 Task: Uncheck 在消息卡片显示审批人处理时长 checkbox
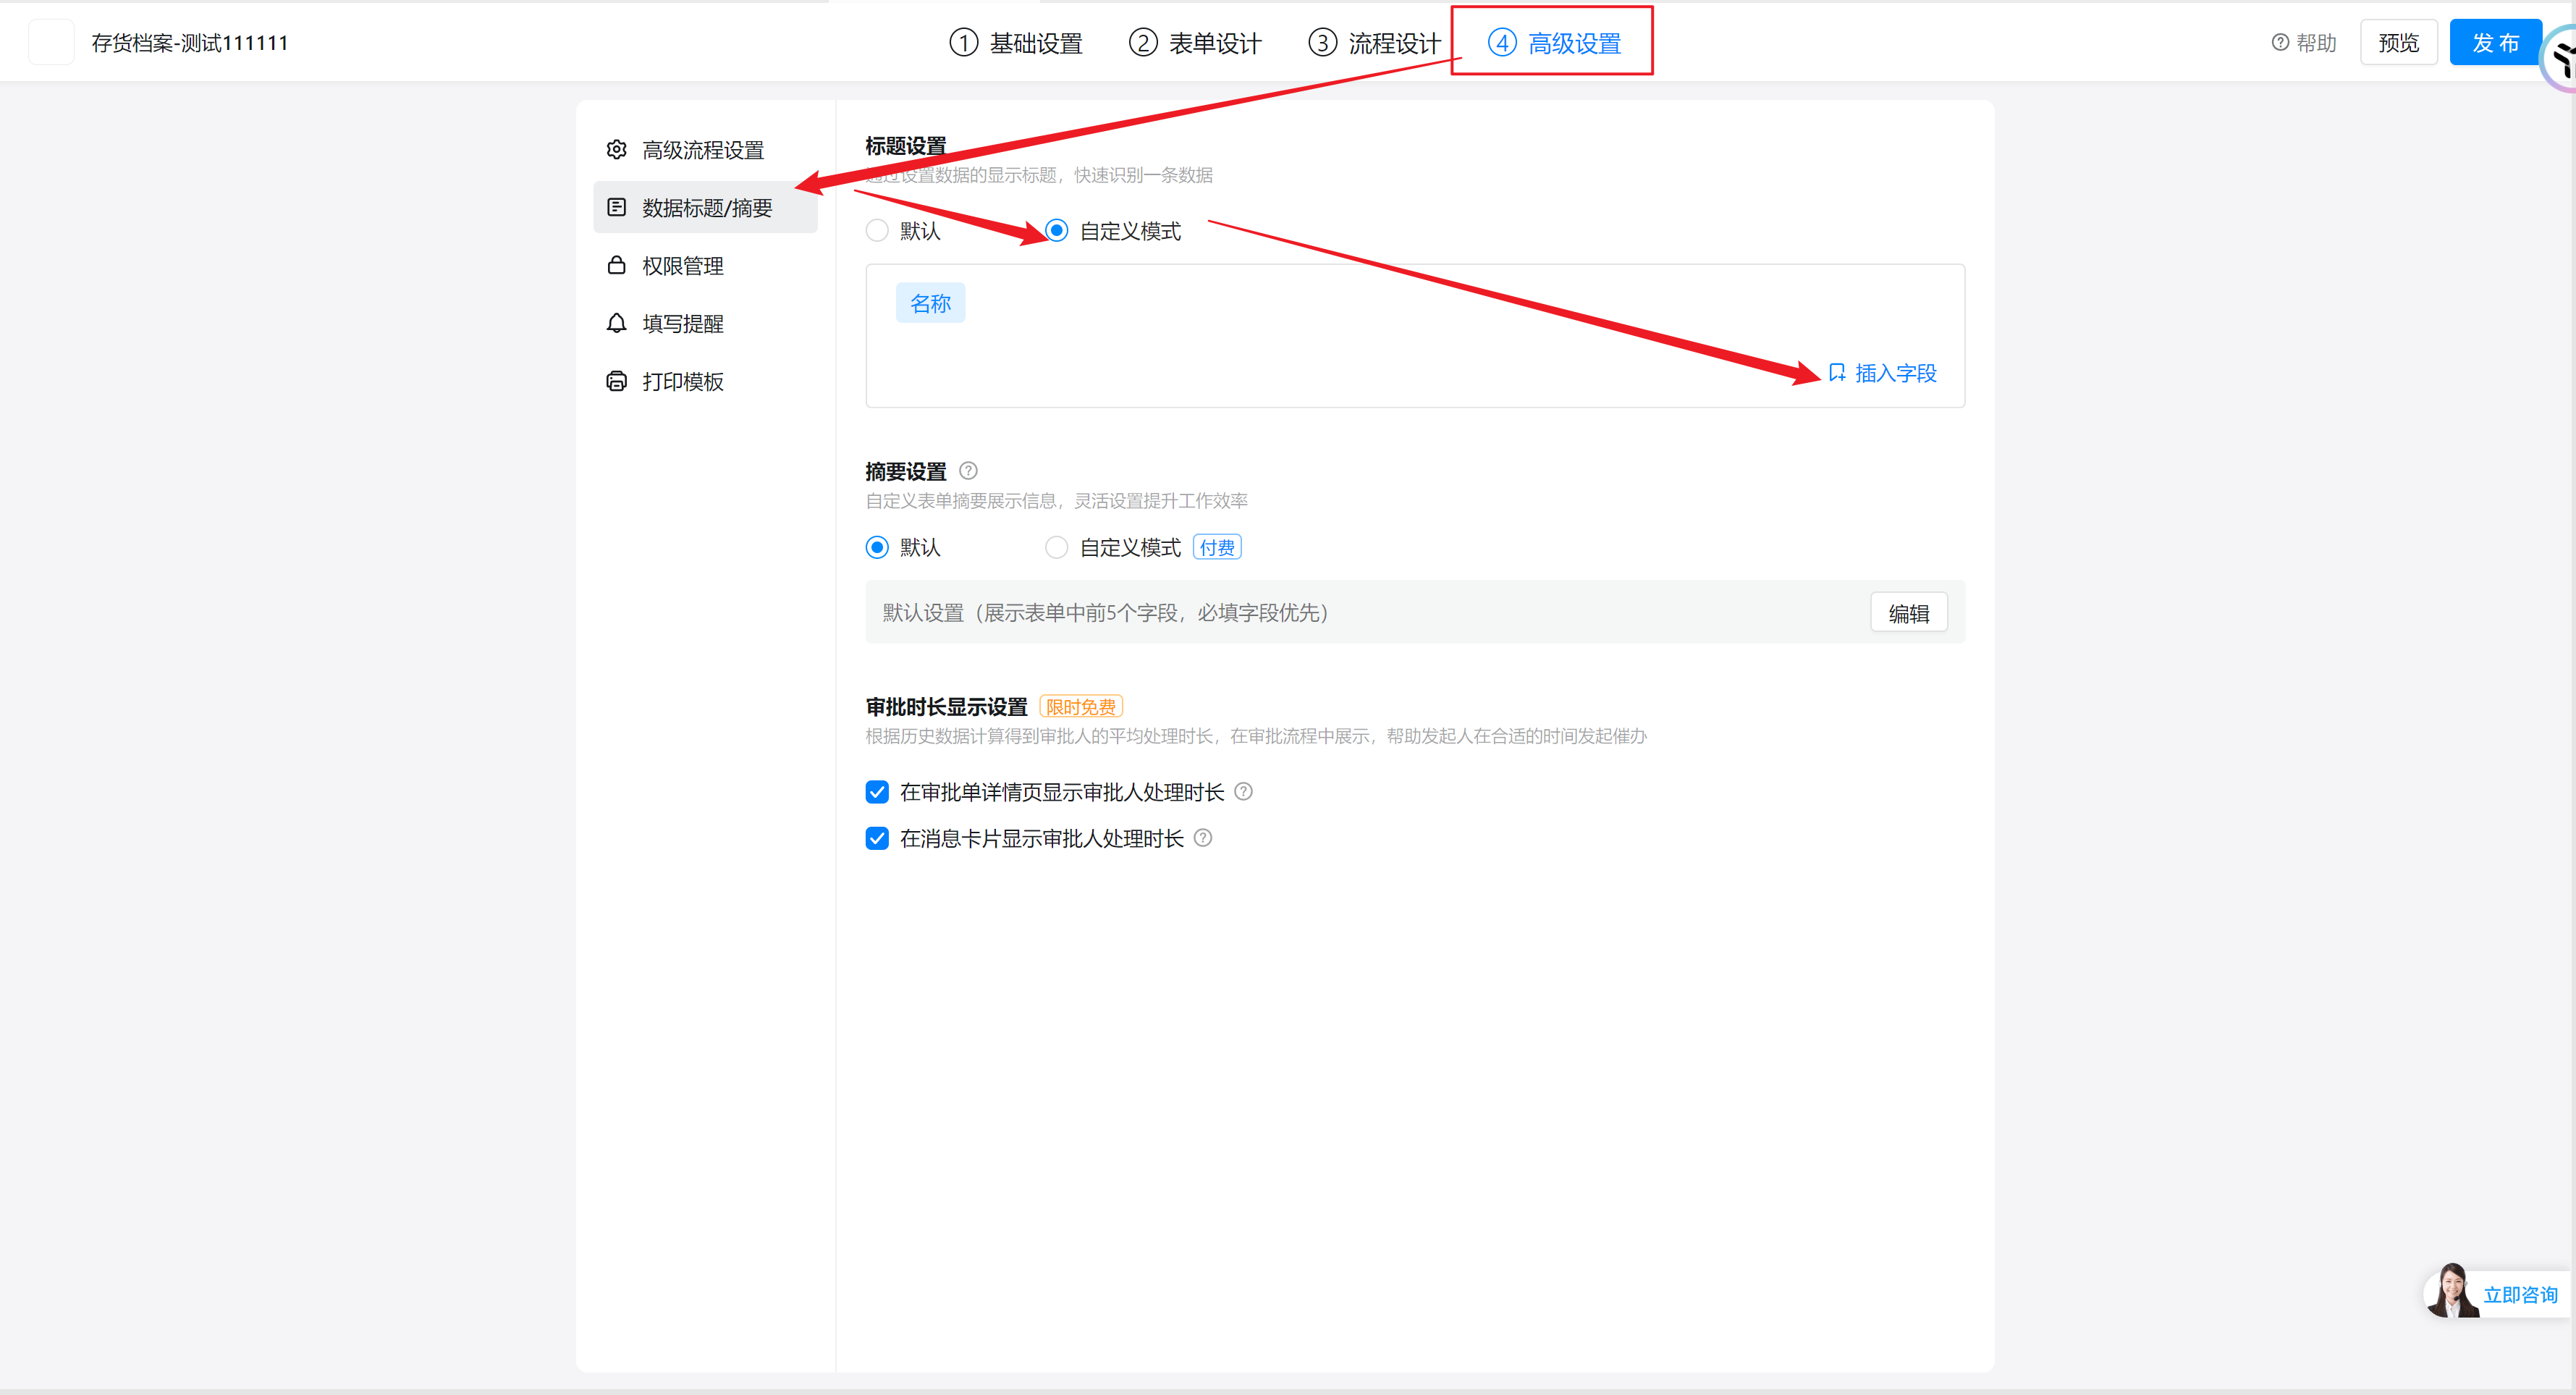tap(877, 838)
